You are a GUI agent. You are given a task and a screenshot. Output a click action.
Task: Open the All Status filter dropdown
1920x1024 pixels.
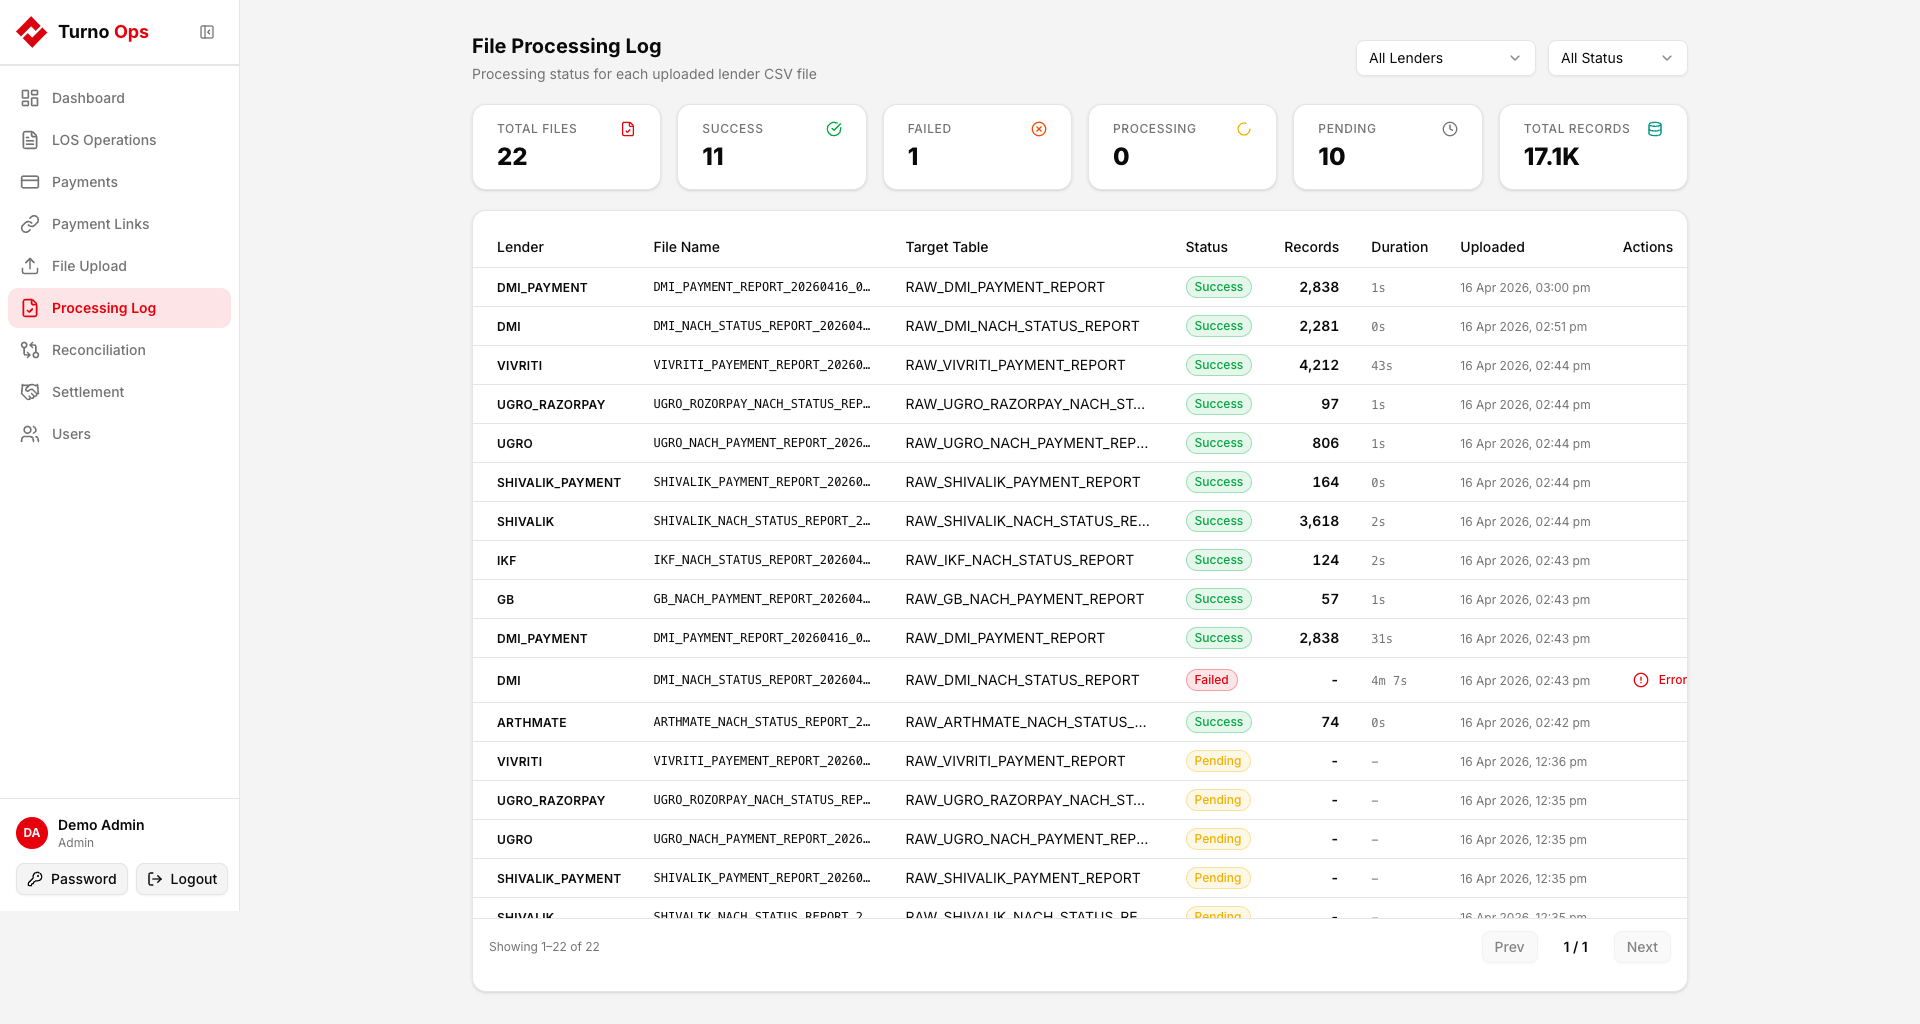[x=1617, y=58]
